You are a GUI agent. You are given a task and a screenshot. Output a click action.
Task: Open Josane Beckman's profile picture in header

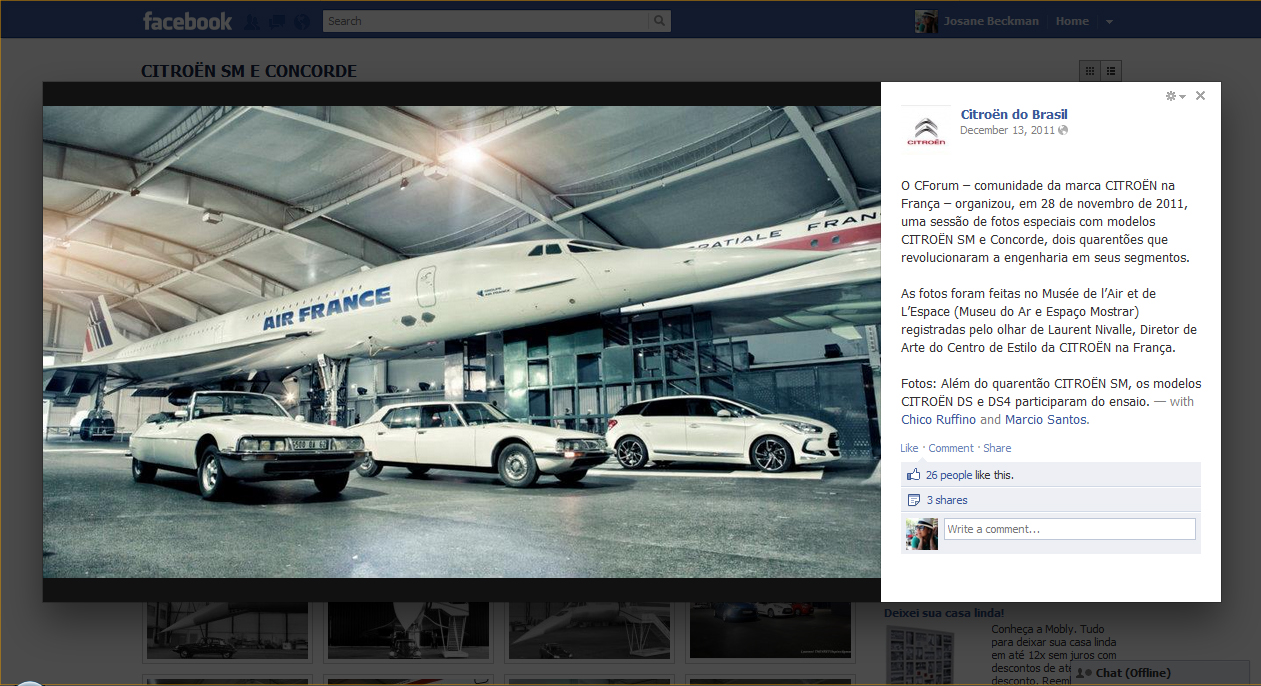point(926,21)
